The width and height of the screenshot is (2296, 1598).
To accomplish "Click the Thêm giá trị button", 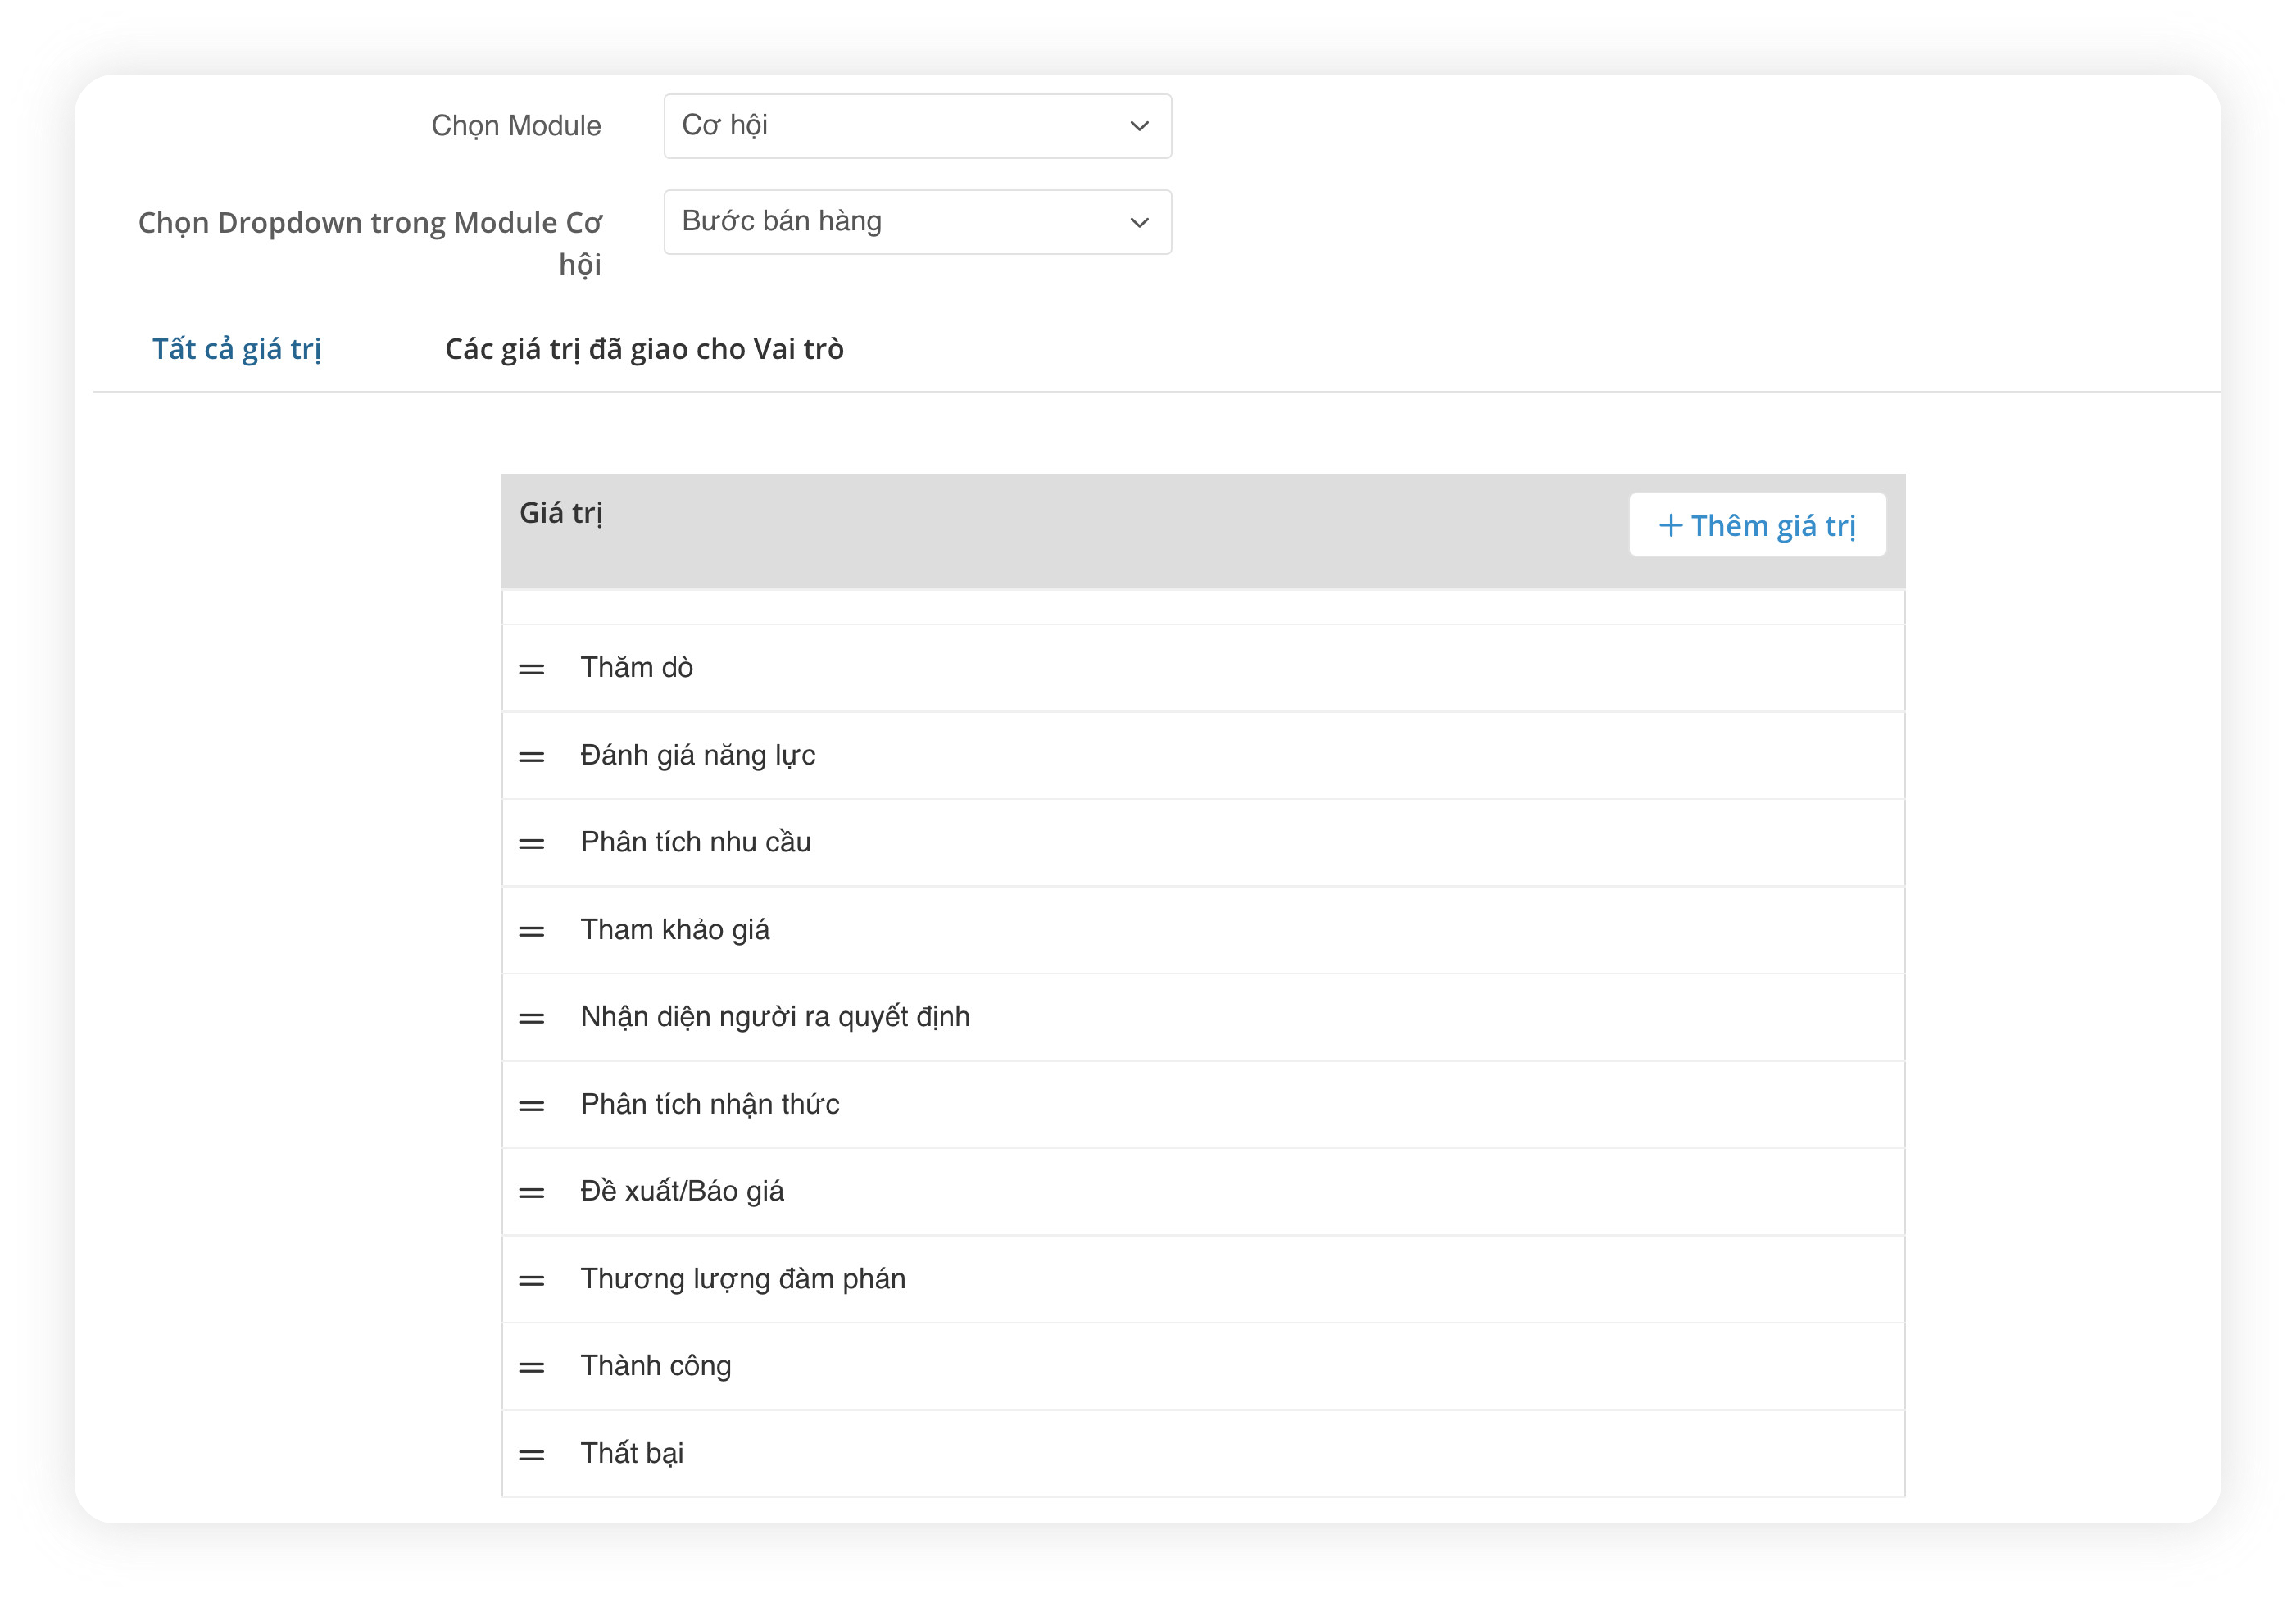I will tap(1757, 525).
